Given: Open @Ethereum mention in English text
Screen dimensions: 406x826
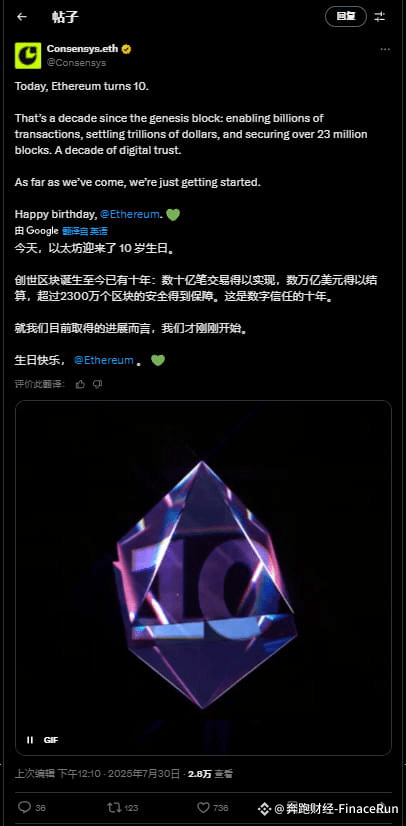Looking at the screenshot, I should click(x=130, y=214).
